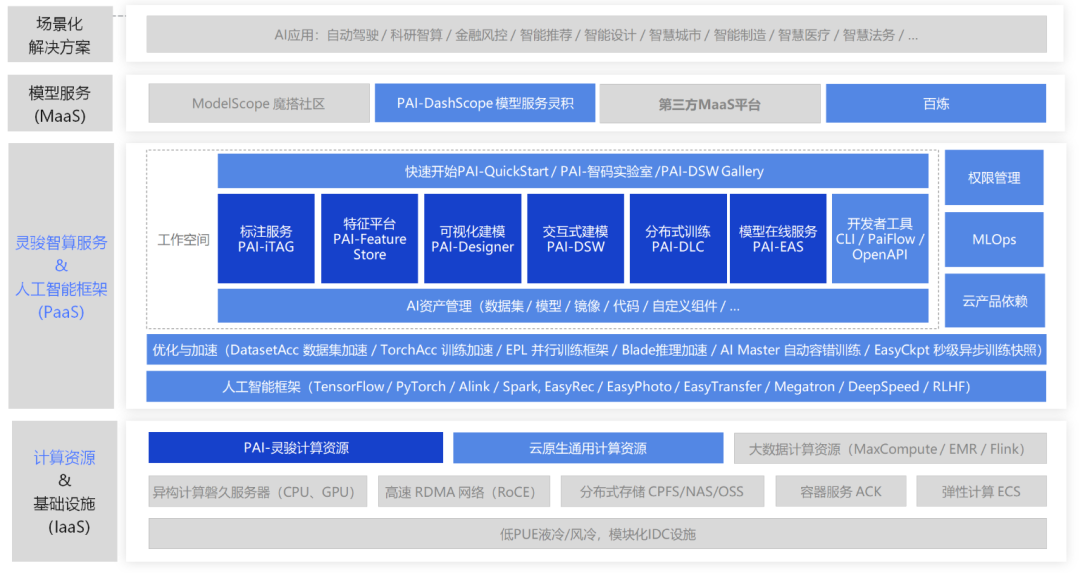
Task: Open the 百炼 block
Action: coord(936,103)
